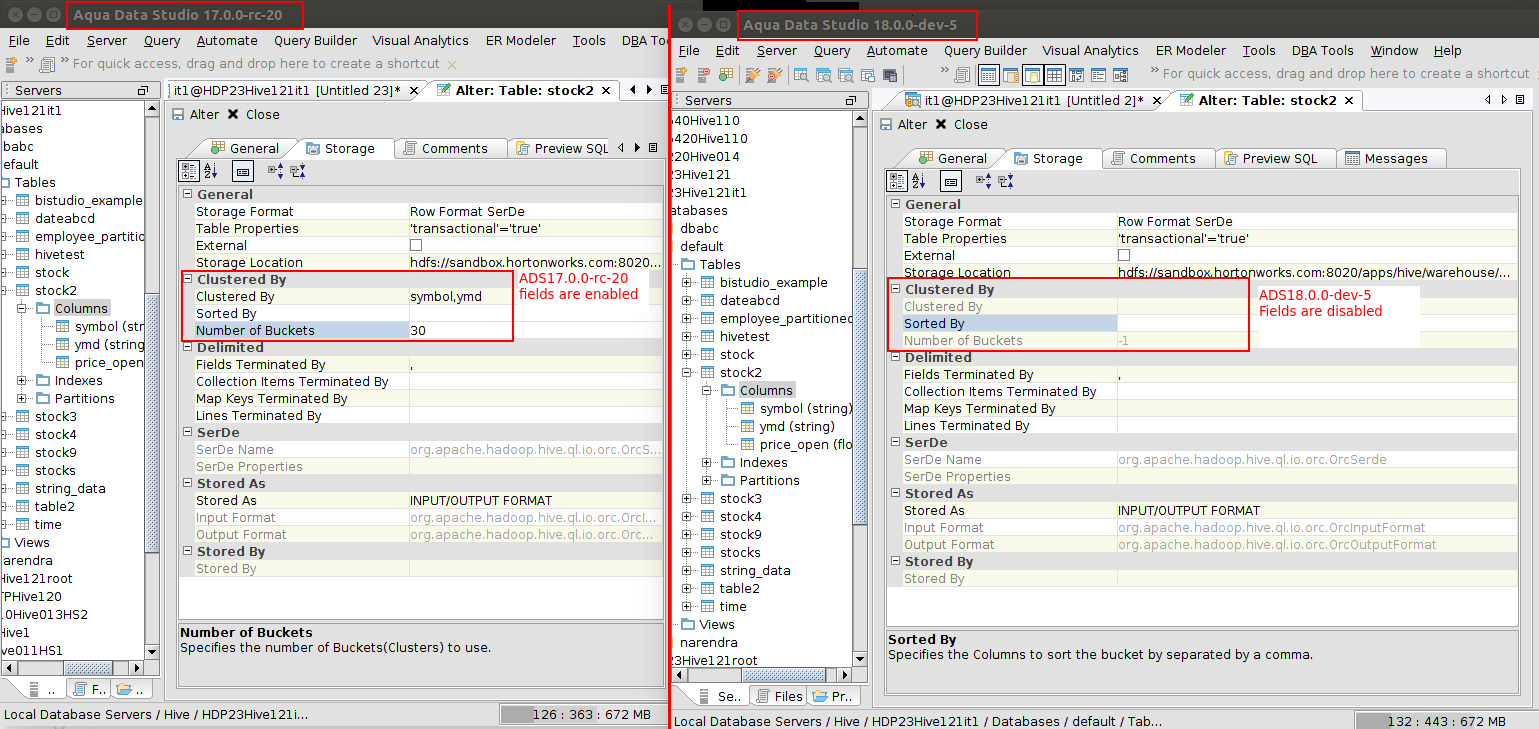
Task: Switch to General tab in ADS 18 window
Action: [952, 158]
